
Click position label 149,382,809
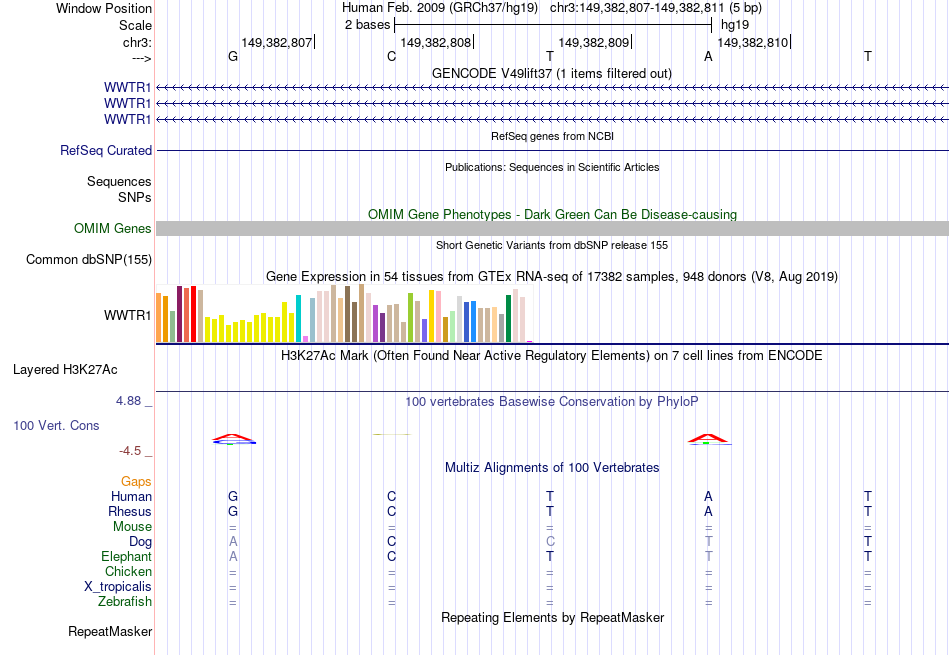pos(594,42)
